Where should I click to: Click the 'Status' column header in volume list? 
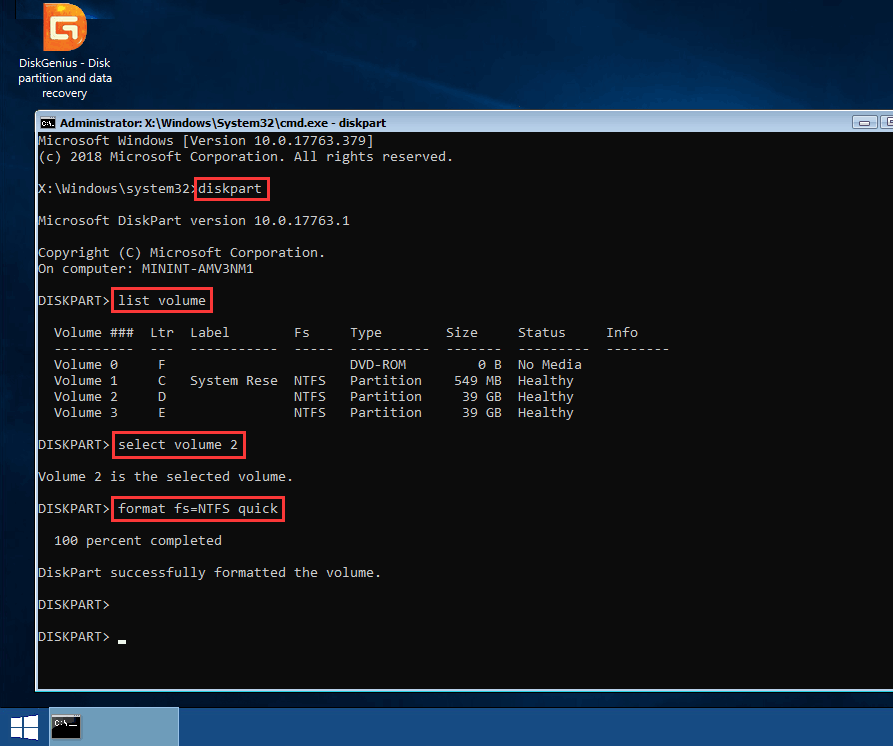click(x=541, y=333)
